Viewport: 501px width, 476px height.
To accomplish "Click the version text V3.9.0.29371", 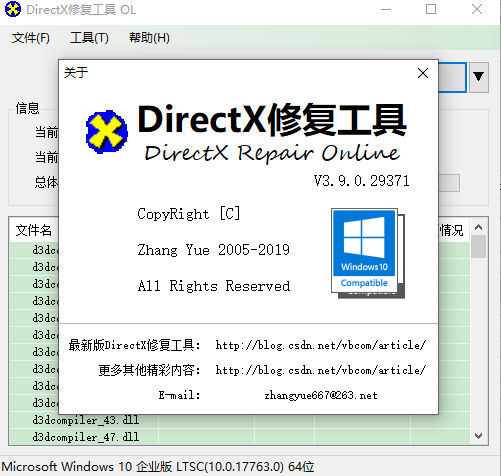I will point(362,181).
